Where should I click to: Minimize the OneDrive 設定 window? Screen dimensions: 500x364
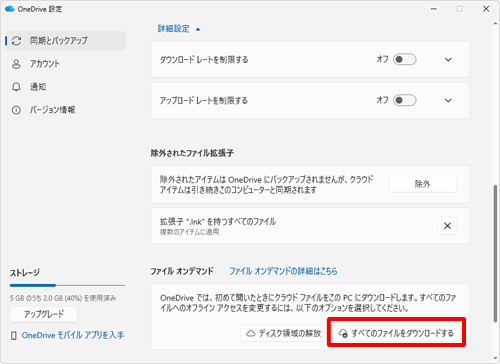(434, 9)
